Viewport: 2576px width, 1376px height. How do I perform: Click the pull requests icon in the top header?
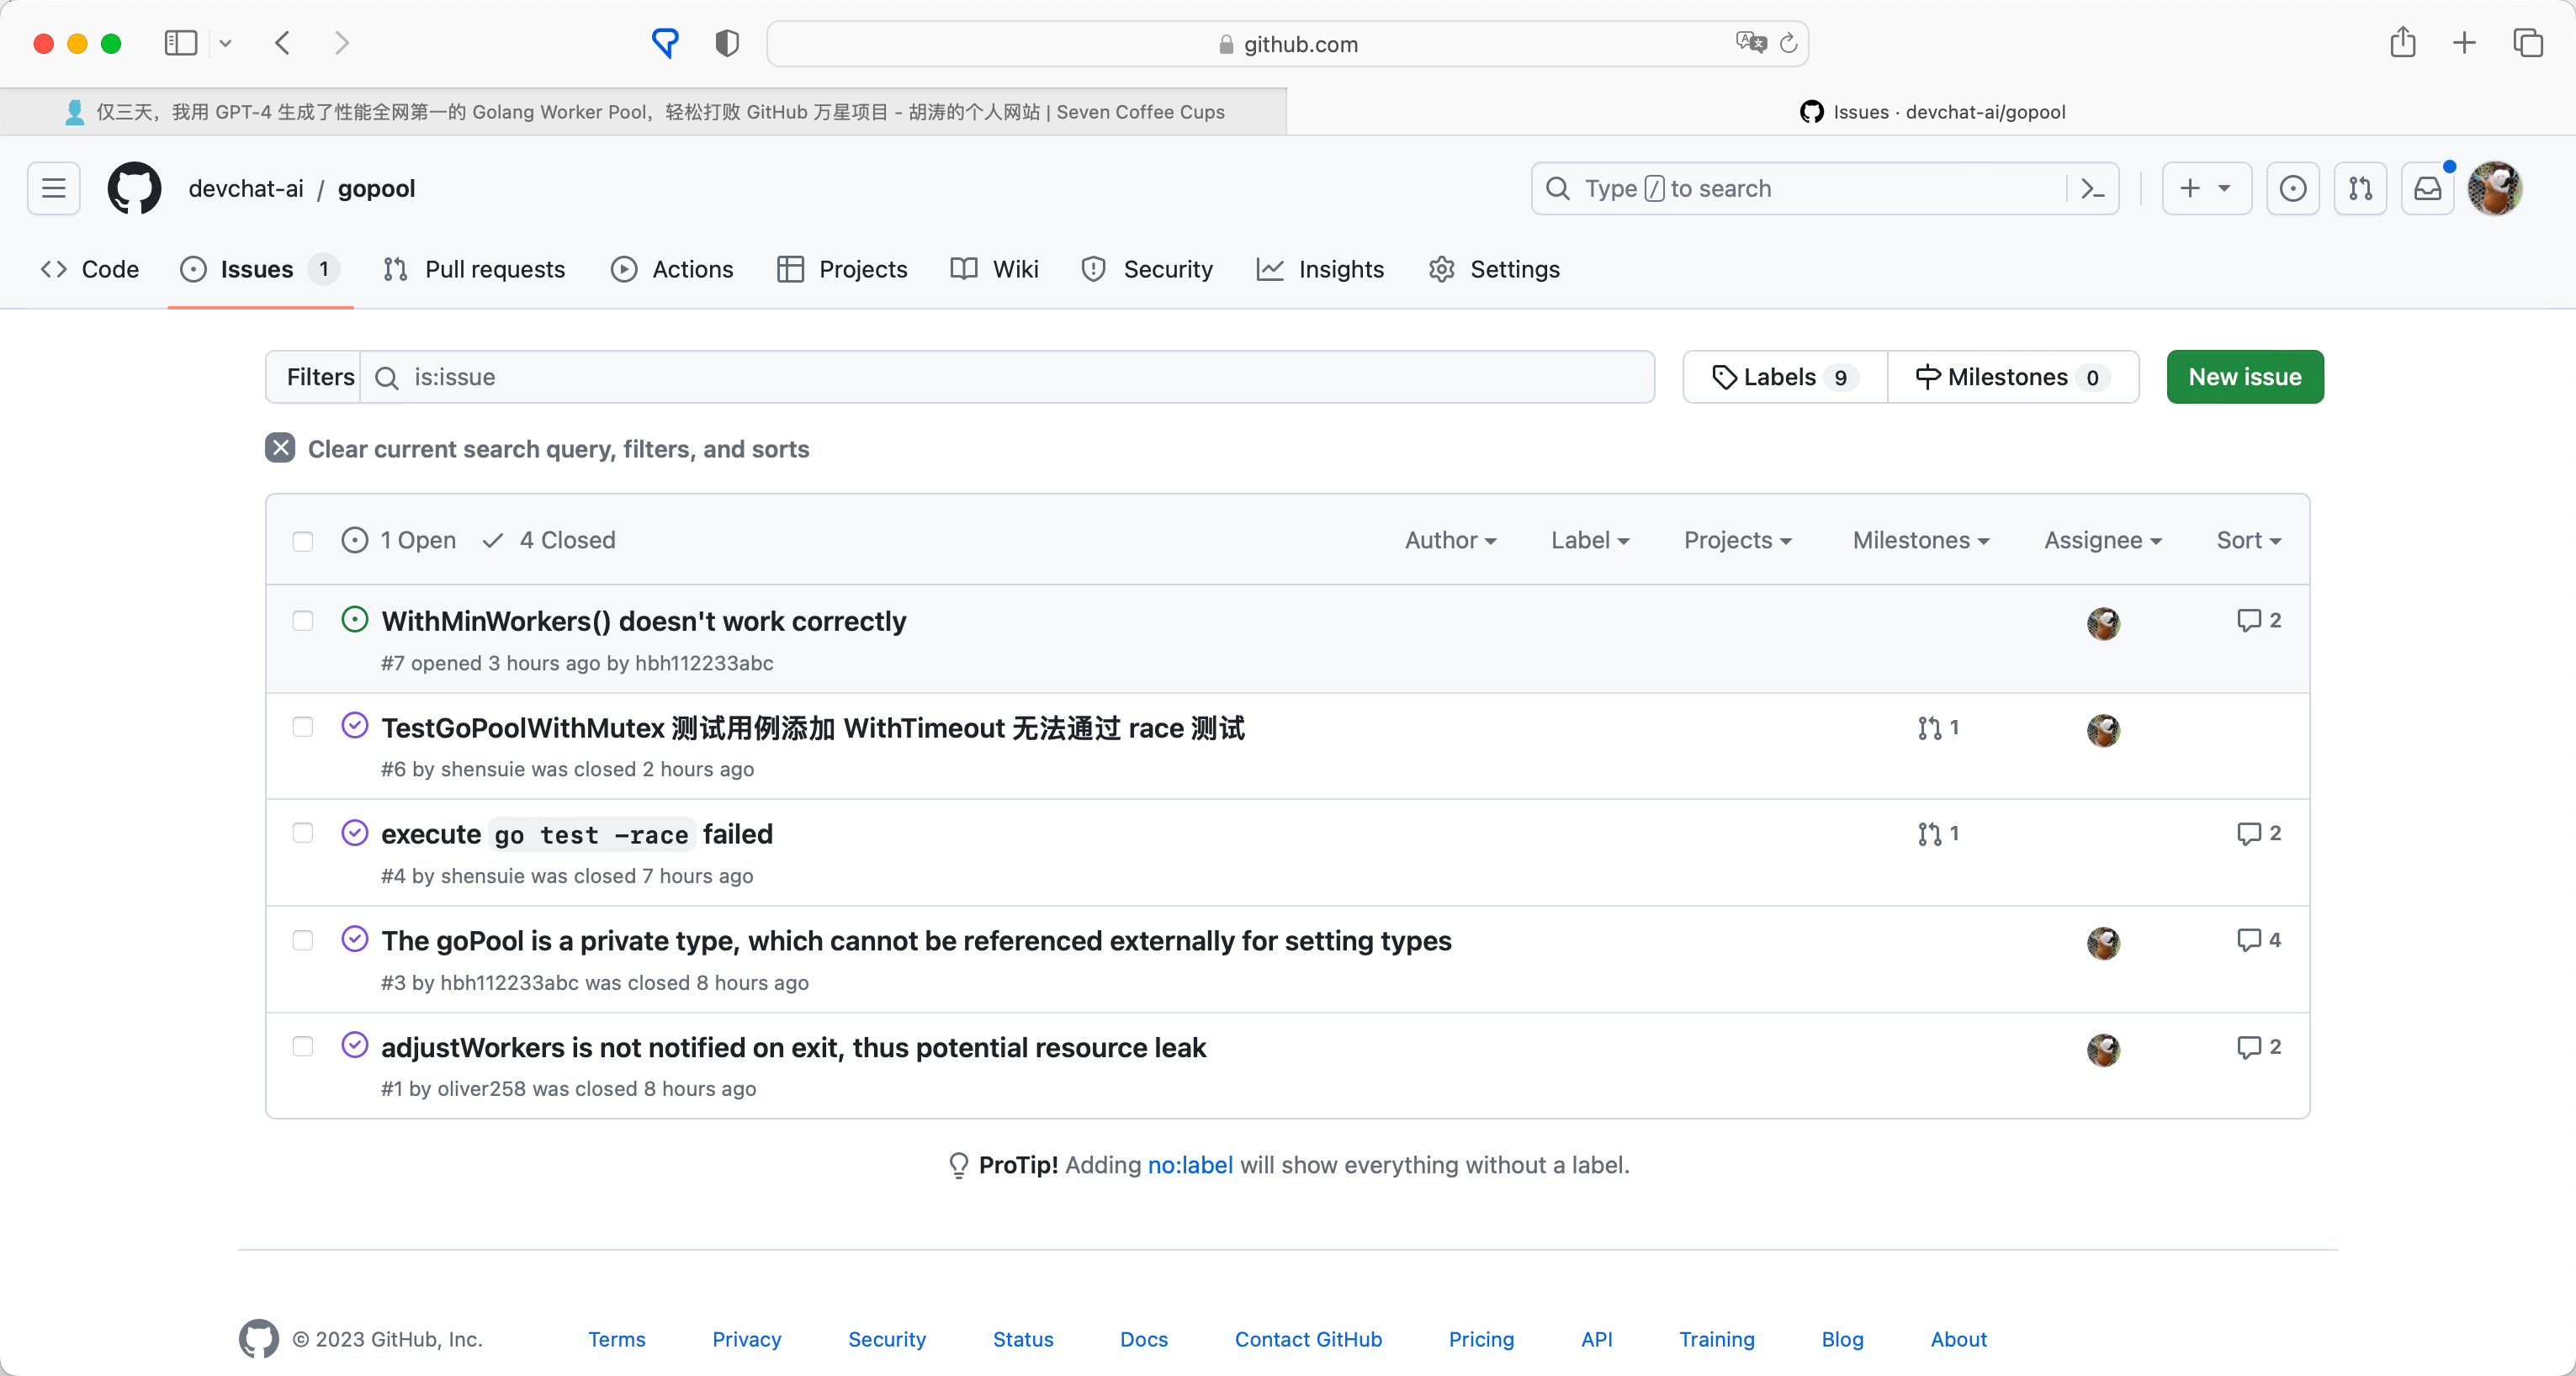2360,188
